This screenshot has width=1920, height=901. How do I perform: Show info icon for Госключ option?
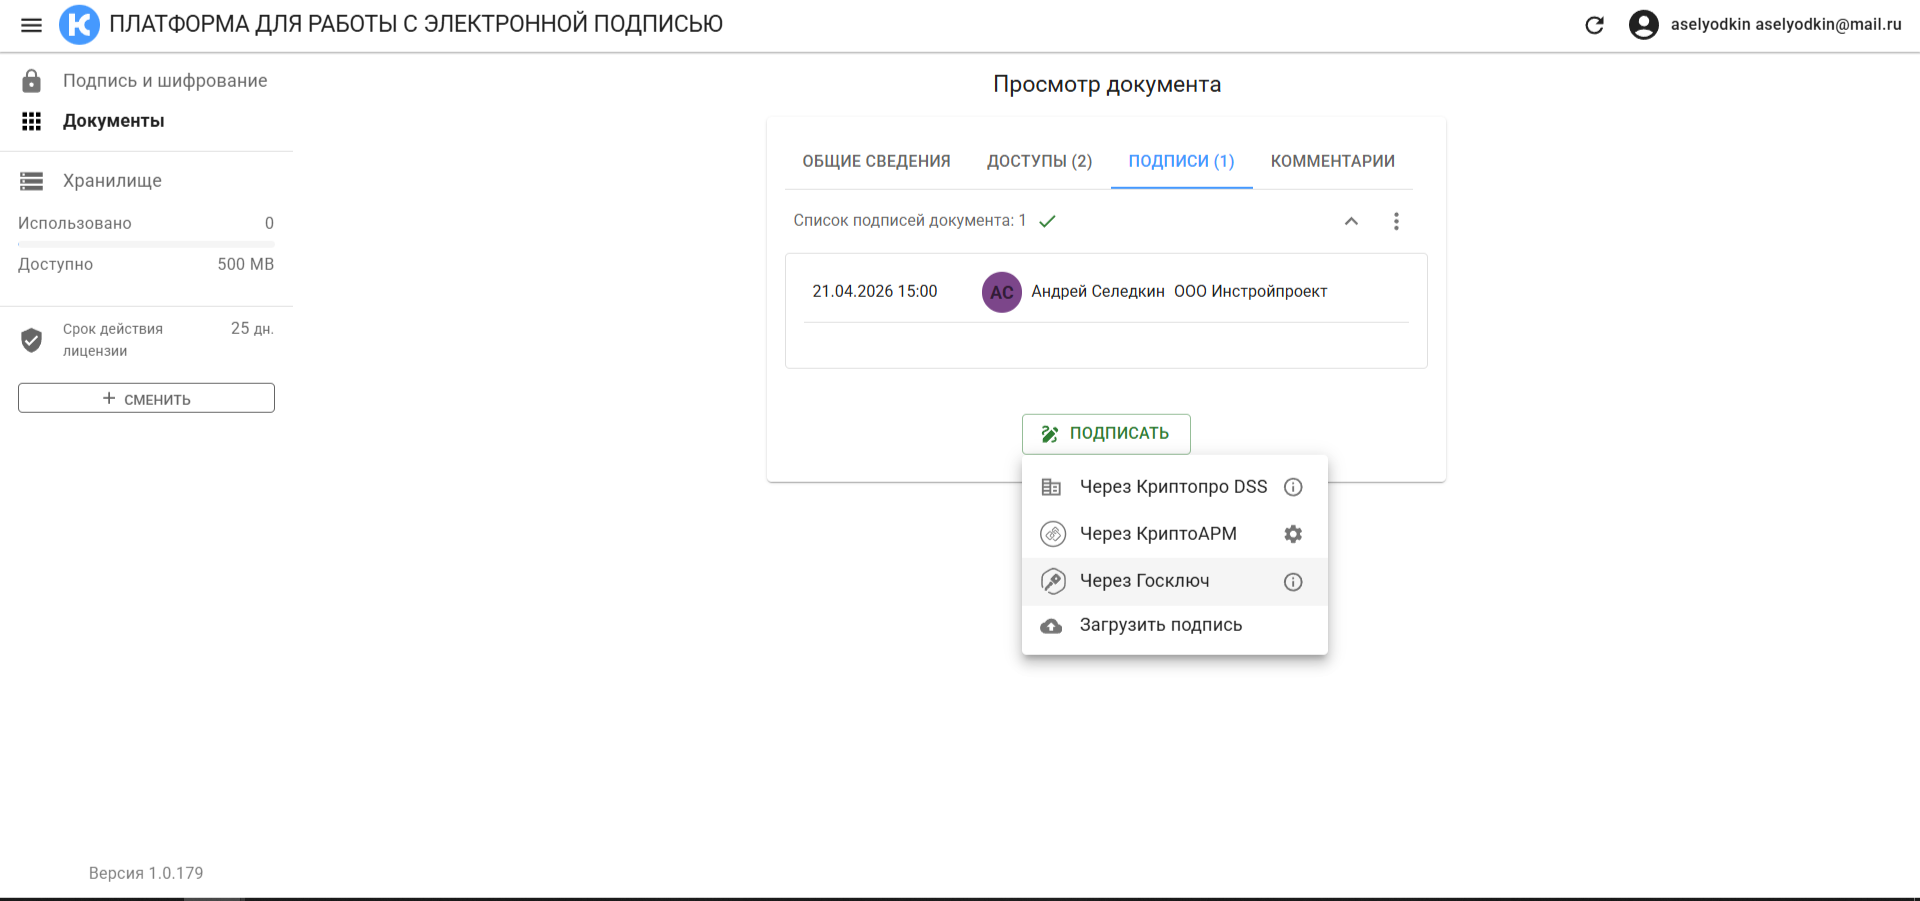[x=1292, y=582]
